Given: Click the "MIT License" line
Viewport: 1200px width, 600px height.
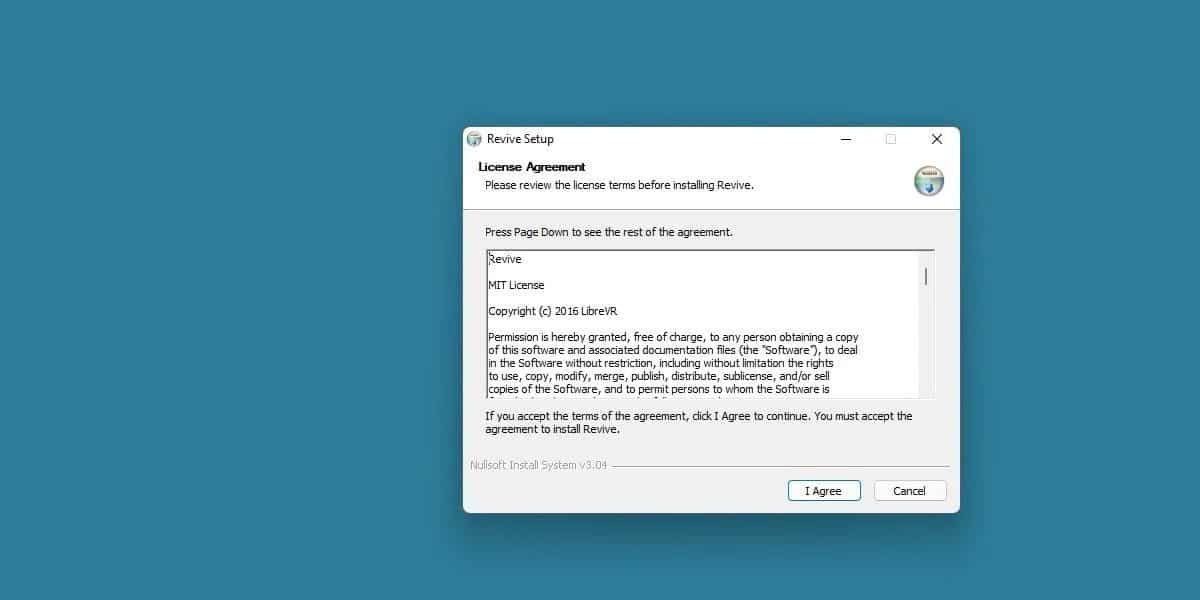Looking at the screenshot, I should (516, 285).
